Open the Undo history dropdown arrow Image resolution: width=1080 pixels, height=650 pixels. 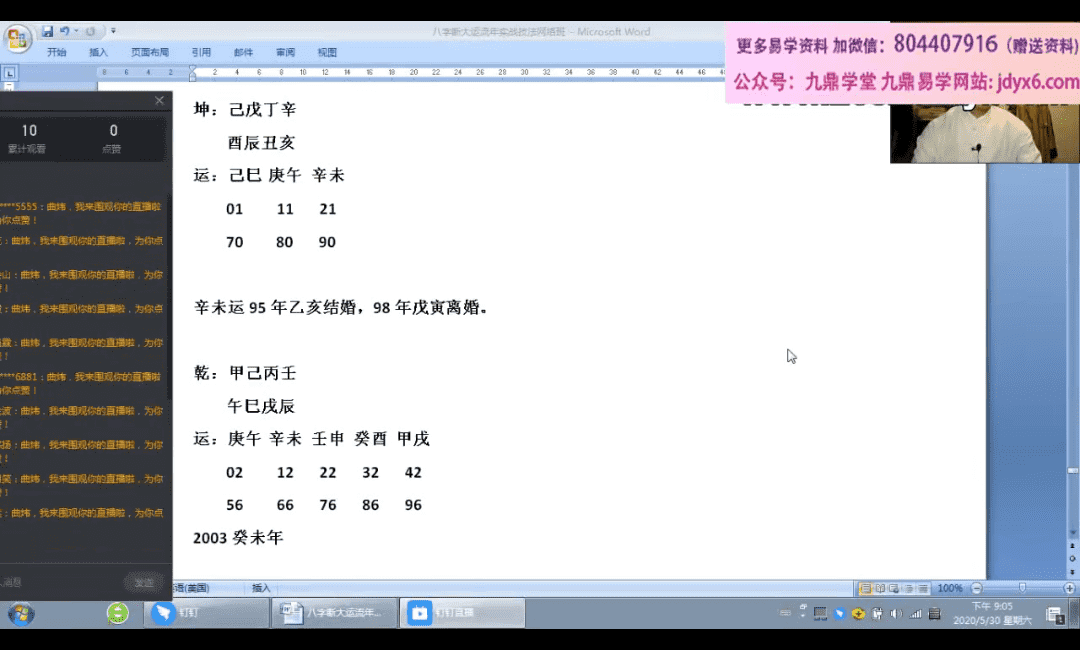(x=76, y=32)
